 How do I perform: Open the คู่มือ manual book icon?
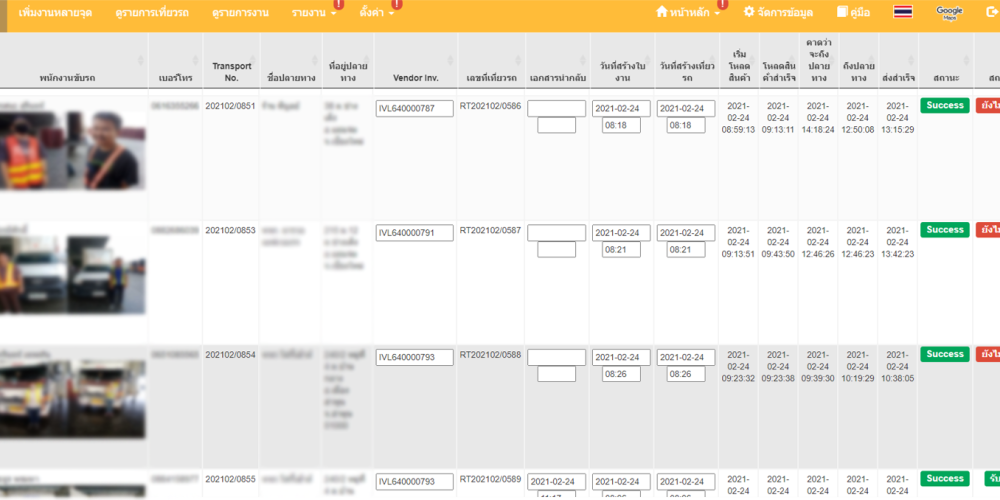click(x=842, y=12)
